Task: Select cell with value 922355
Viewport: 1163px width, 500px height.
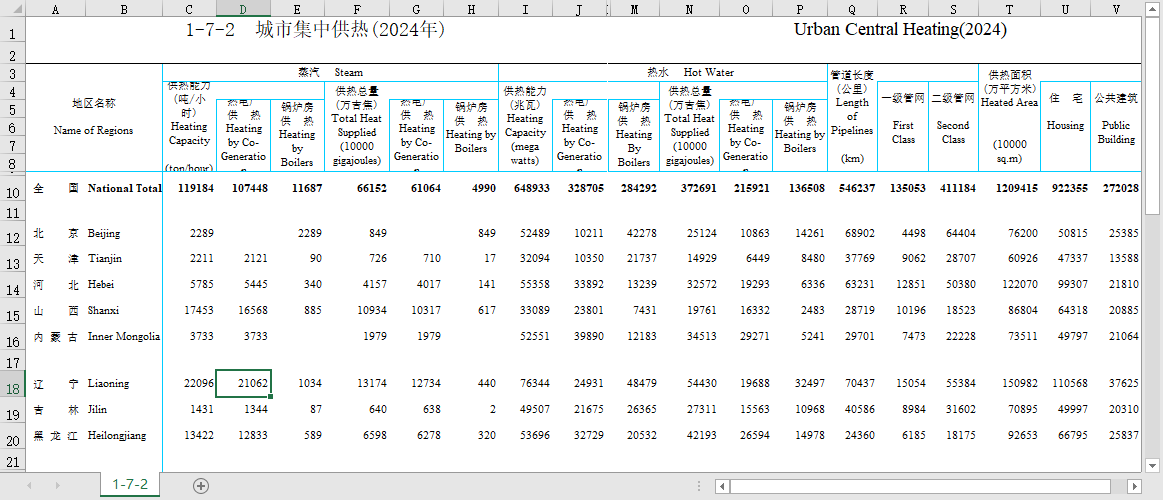Action: (x=1065, y=188)
